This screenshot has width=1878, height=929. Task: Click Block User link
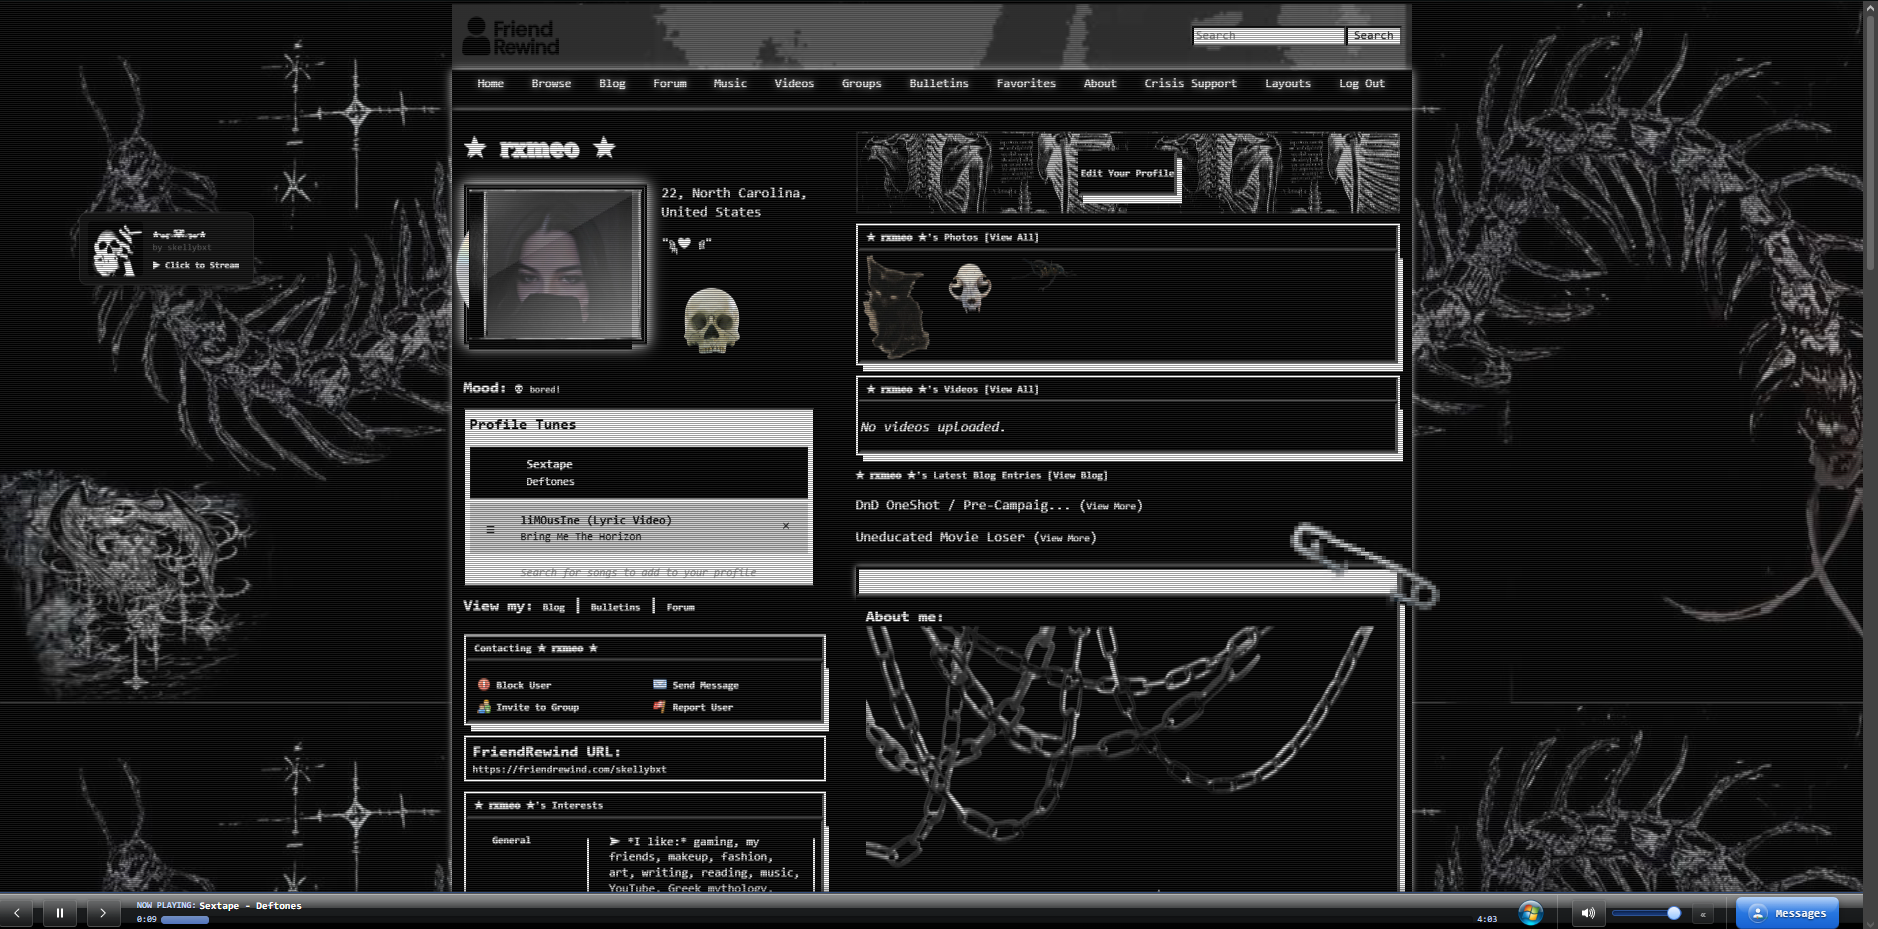(523, 685)
